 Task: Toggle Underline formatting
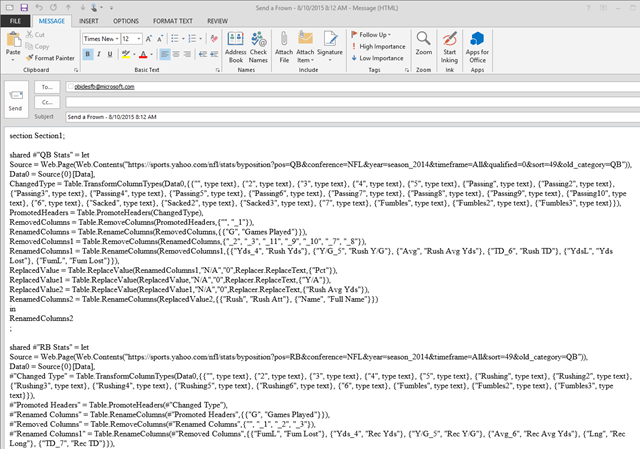110,54
